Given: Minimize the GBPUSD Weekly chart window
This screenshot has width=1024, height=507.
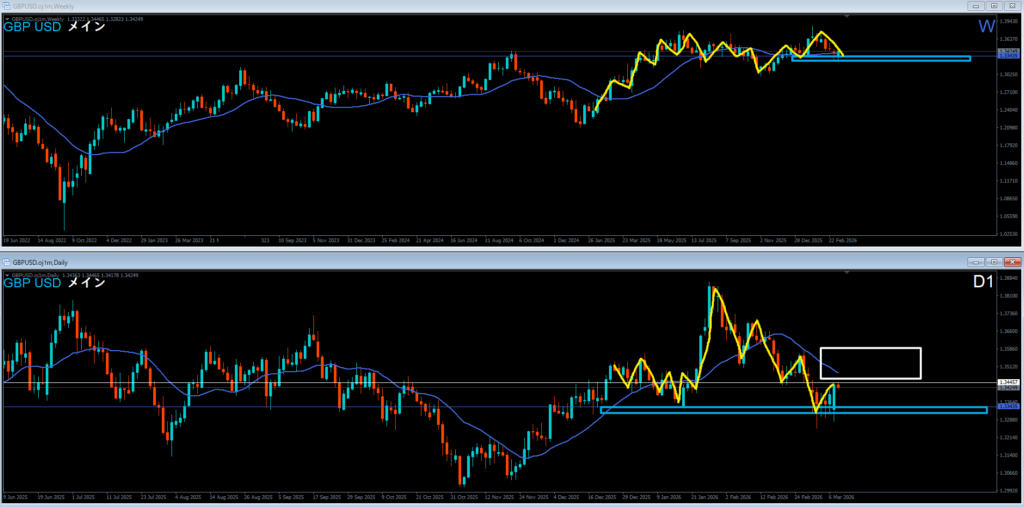Looking at the screenshot, I should point(978,6).
